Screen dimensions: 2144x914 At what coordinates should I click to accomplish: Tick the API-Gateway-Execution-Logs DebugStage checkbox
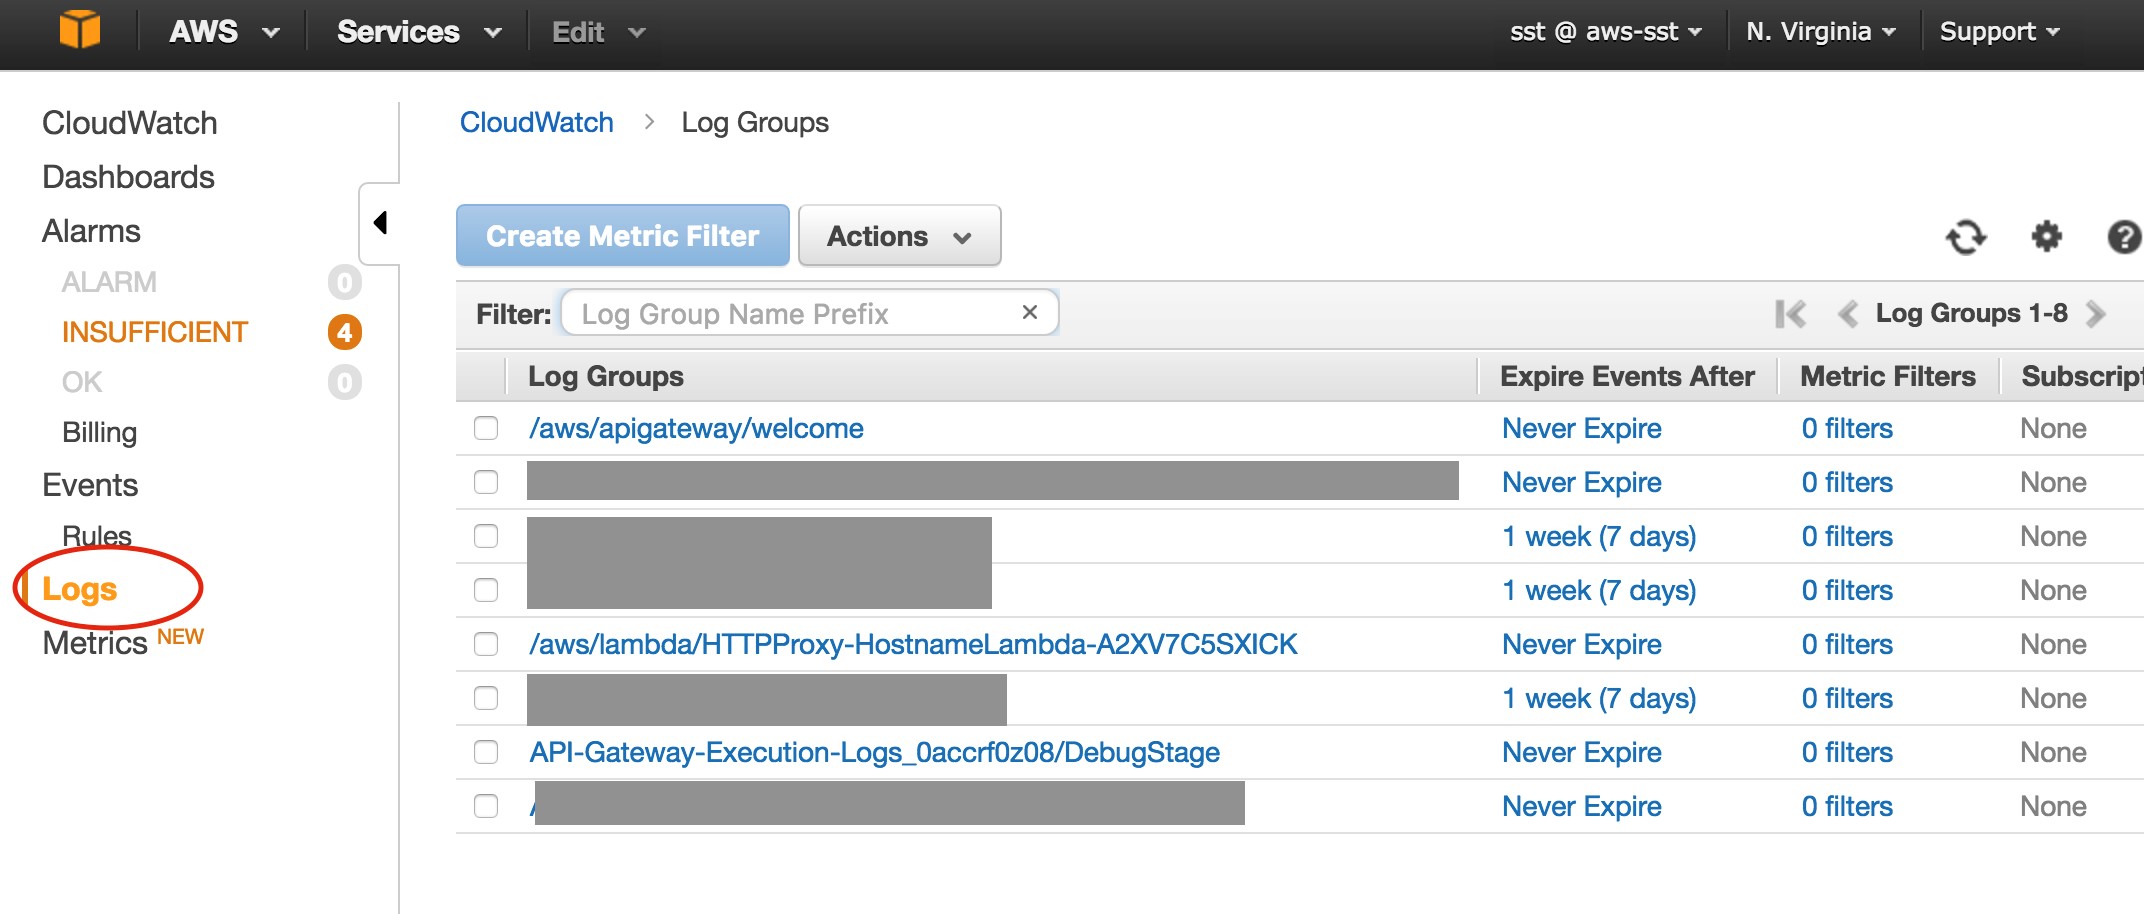[x=486, y=752]
